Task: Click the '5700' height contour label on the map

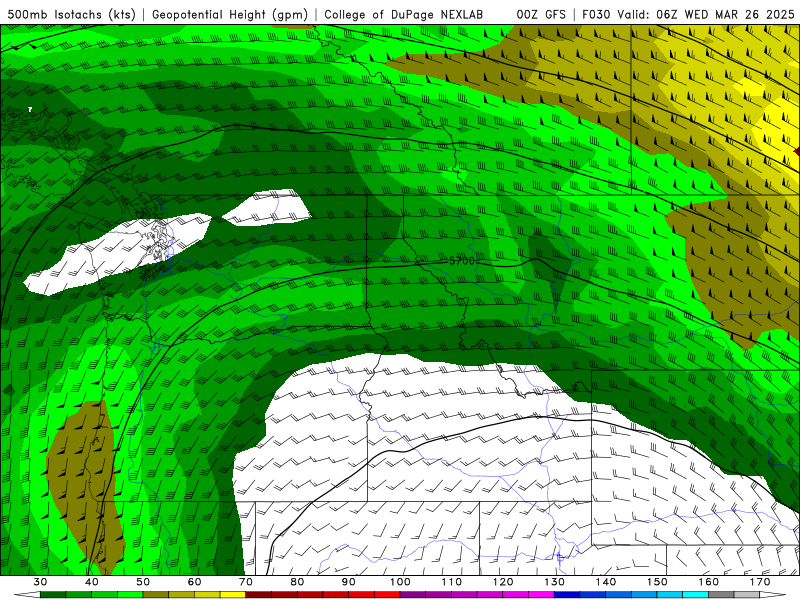Action: (x=462, y=261)
